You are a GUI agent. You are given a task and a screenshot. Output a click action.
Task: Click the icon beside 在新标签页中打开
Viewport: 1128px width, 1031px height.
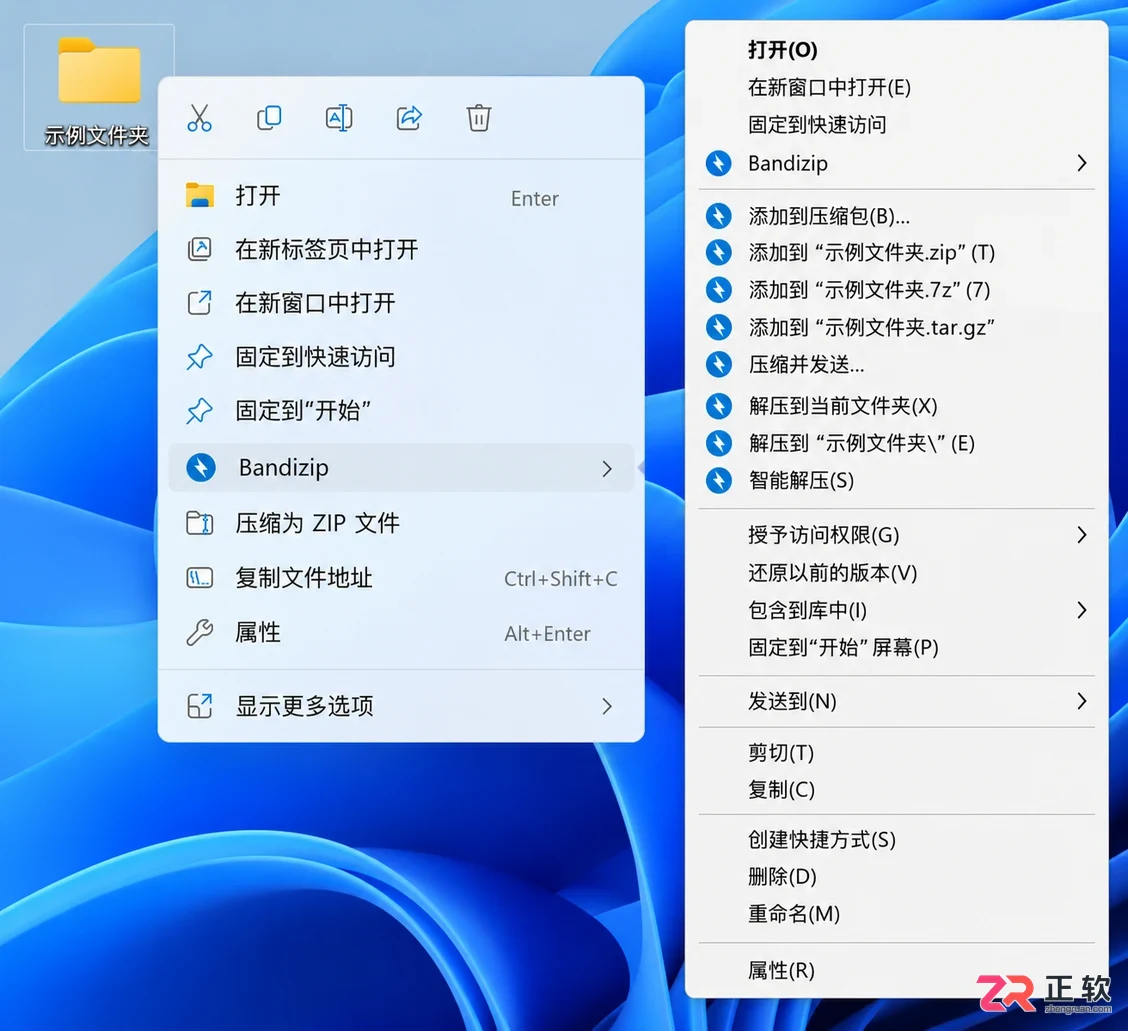(x=199, y=250)
